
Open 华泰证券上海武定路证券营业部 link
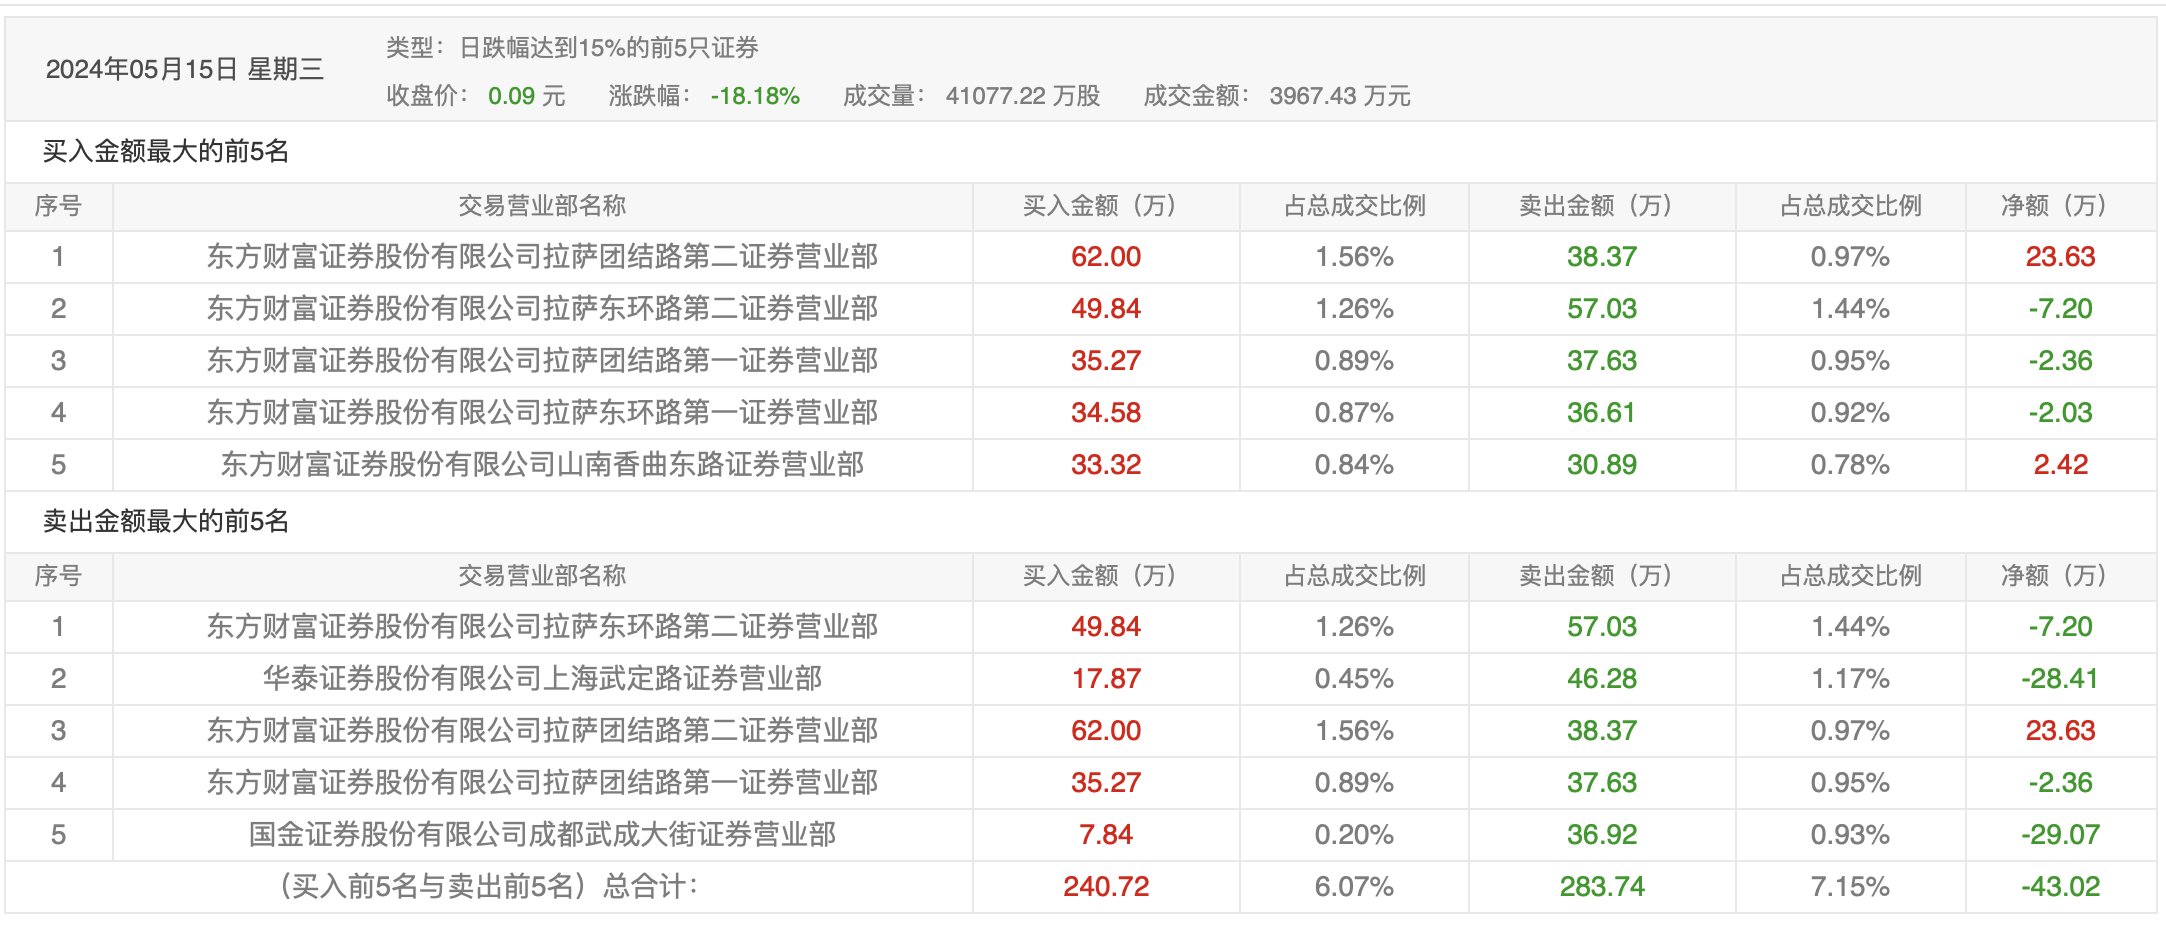click(x=542, y=679)
